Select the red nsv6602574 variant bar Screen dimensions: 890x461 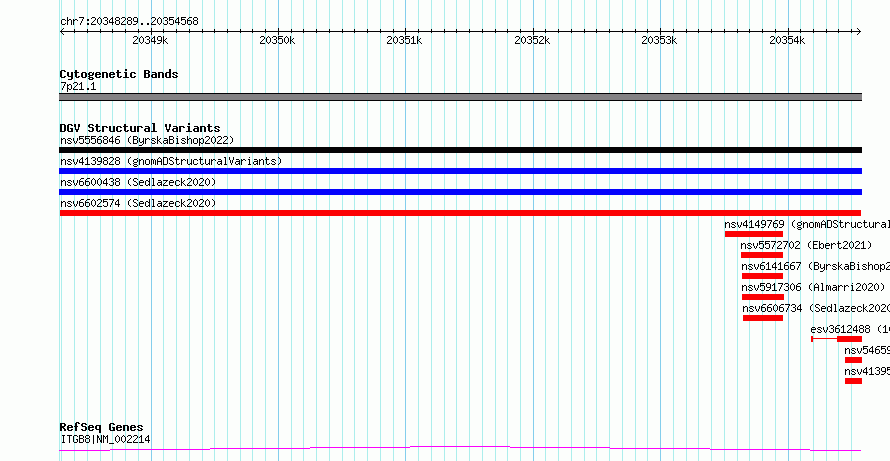(460, 213)
